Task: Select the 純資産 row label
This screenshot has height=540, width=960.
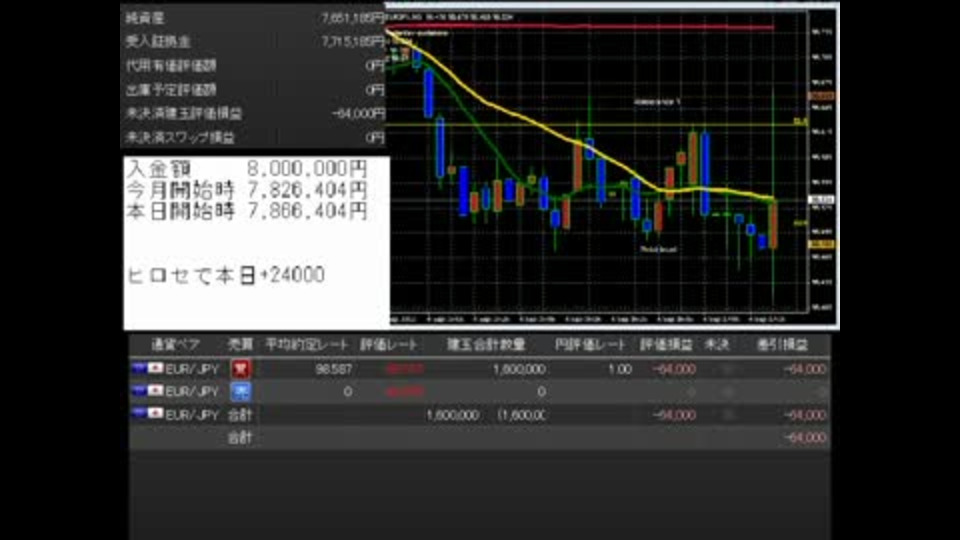Action: point(145,18)
